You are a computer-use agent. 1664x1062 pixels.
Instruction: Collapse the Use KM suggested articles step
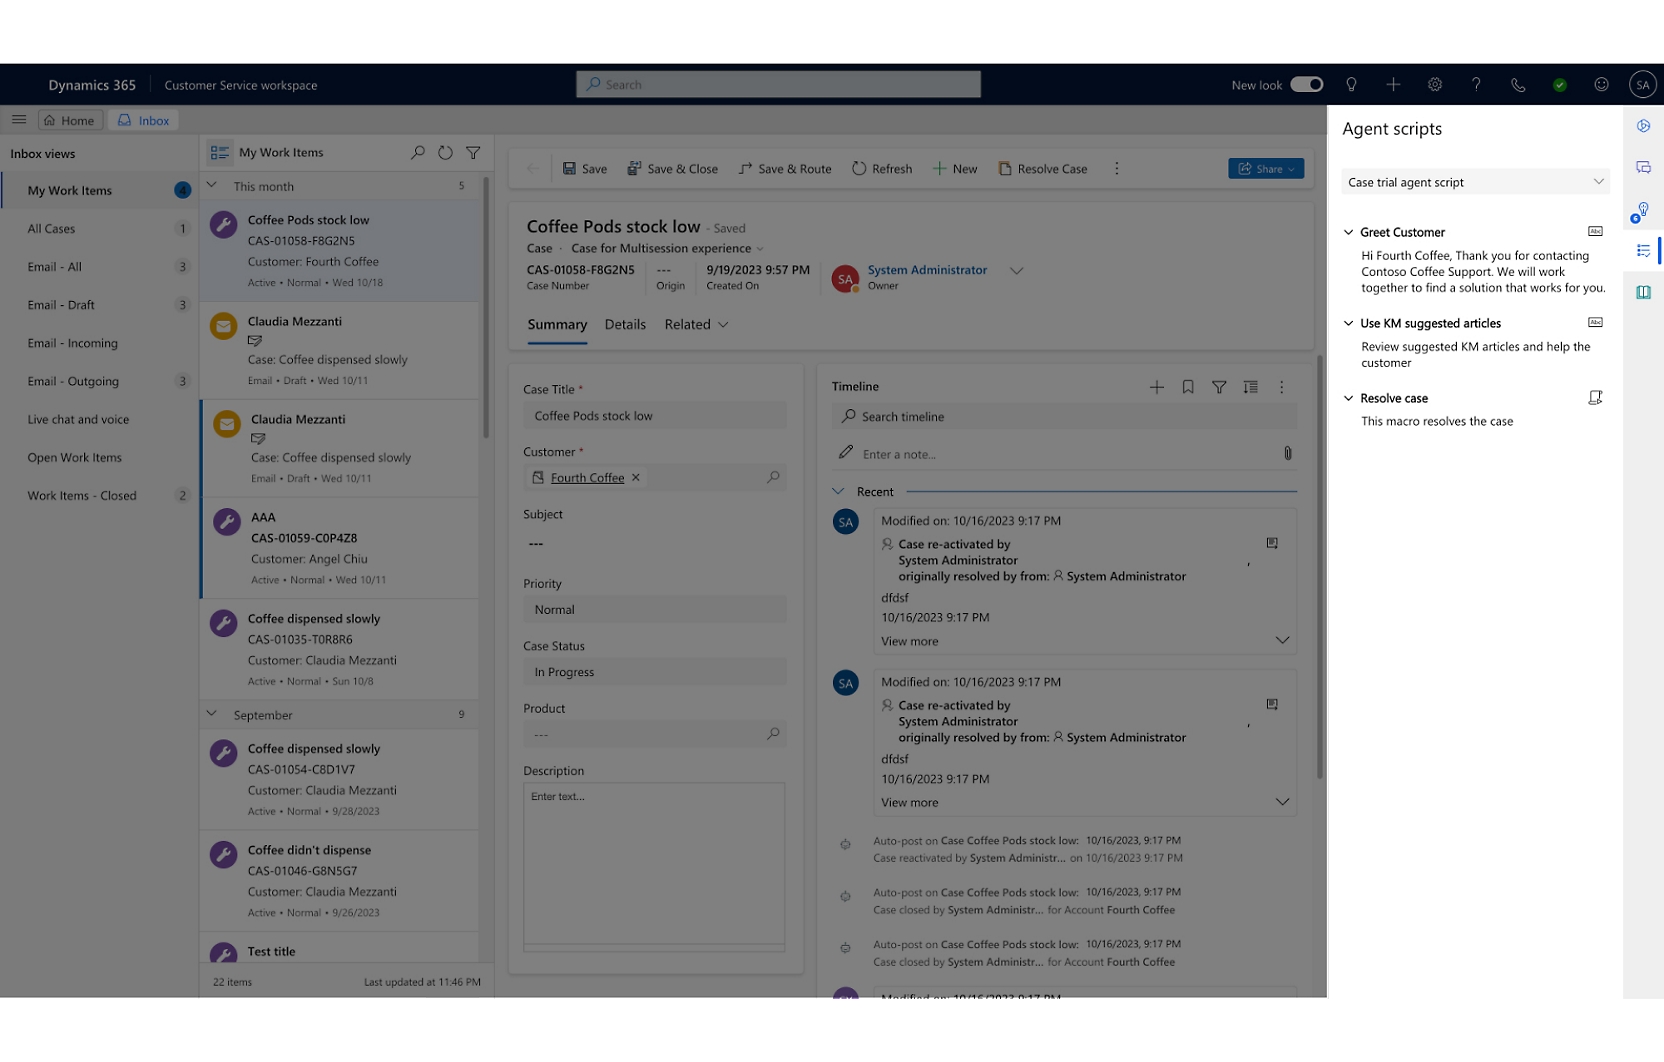pos(1348,323)
